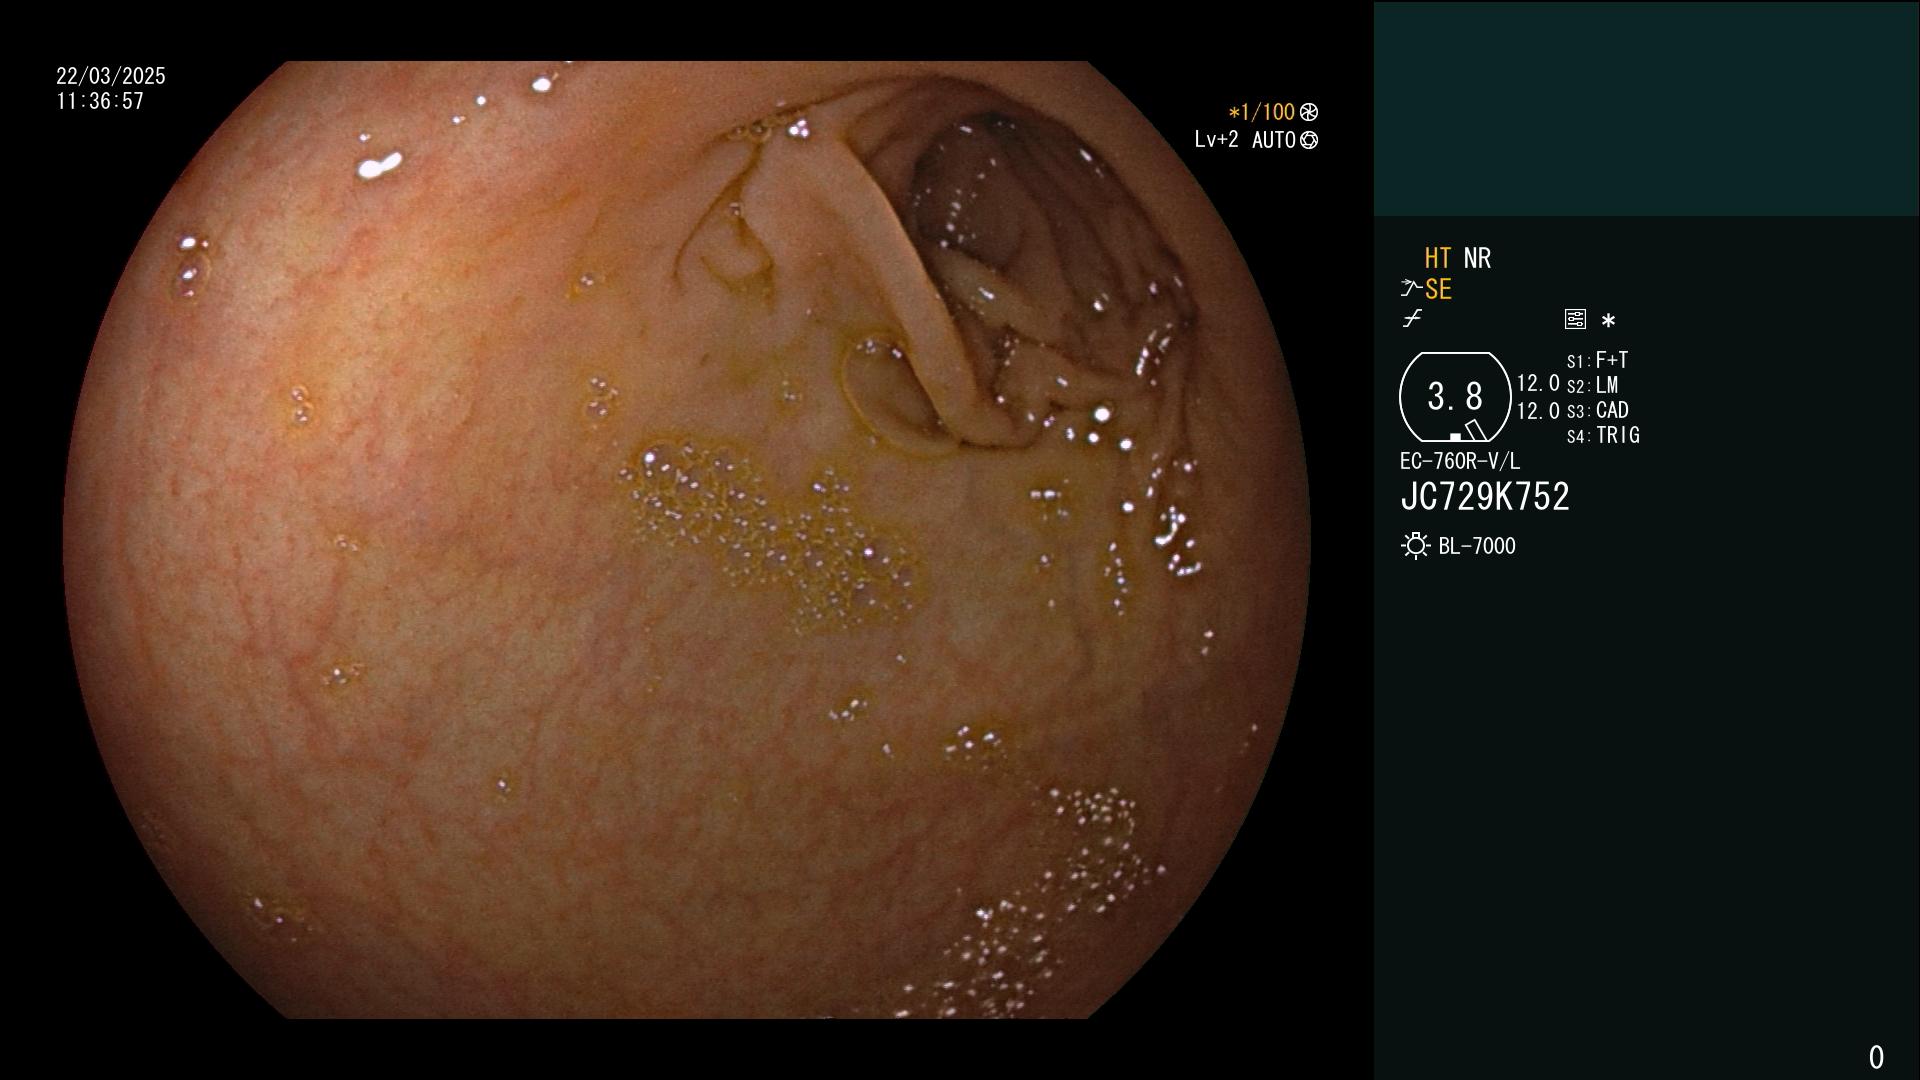Screen dimensions: 1920x1080
Task: Click the settings sliders icon beside the asterisk
Action: pyautogui.click(x=1575, y=320)
